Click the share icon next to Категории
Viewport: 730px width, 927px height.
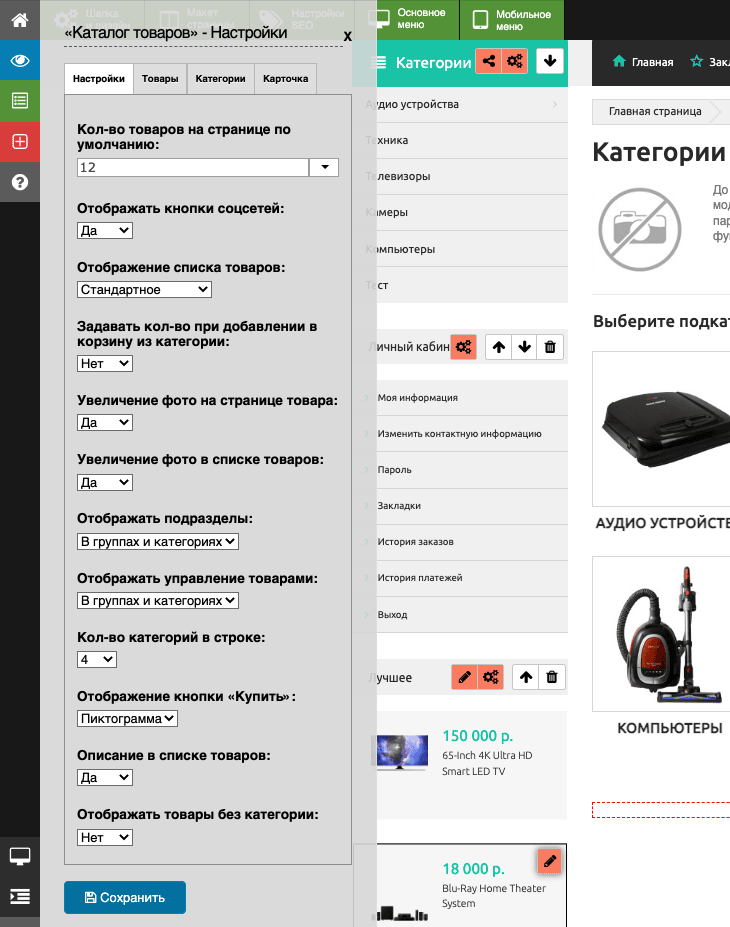(488, 61)
